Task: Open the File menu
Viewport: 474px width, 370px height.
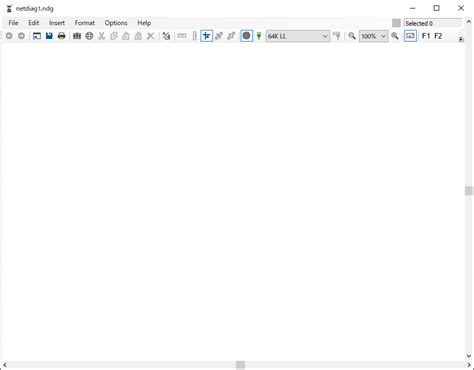Action: (13, 23)
